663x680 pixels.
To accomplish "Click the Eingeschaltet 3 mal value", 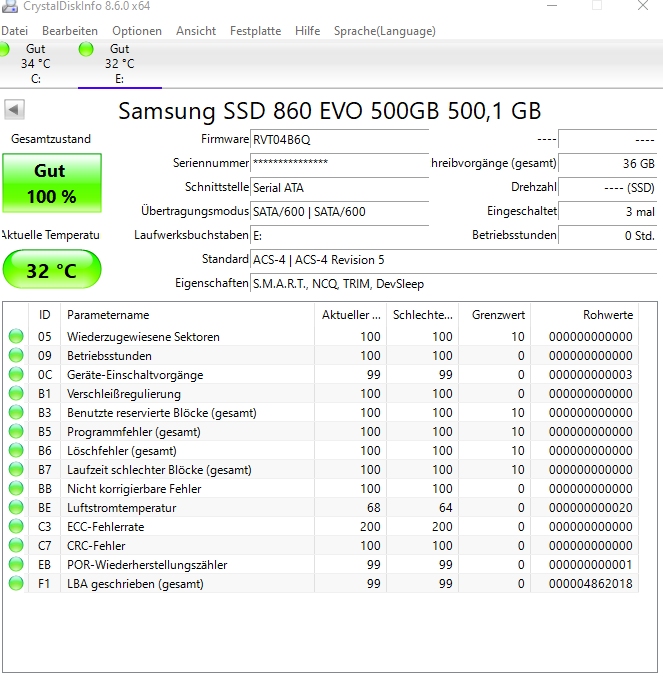I will (607, 212).
